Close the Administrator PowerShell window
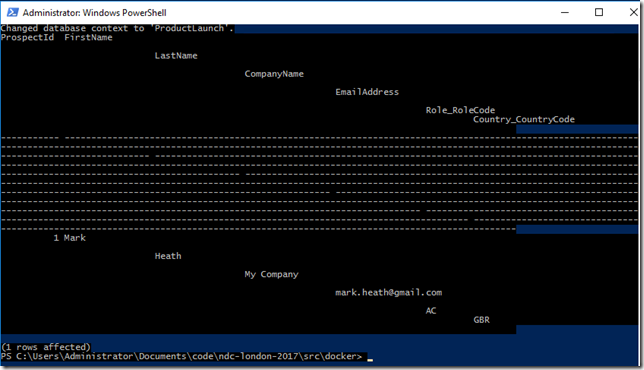 pos(633,12)
